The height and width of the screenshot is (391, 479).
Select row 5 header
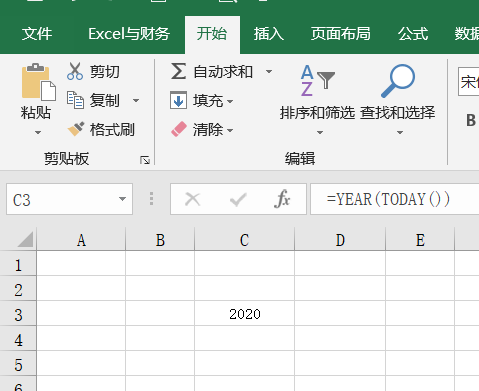click(x=18, y=364)
